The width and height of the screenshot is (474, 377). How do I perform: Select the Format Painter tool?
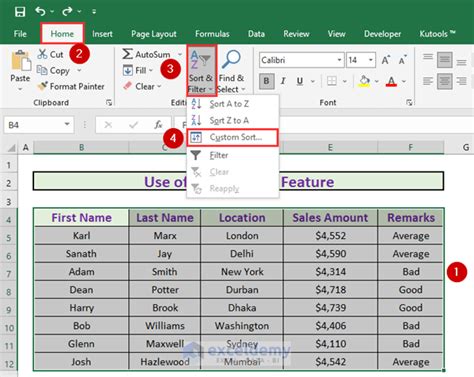point(71,87)
